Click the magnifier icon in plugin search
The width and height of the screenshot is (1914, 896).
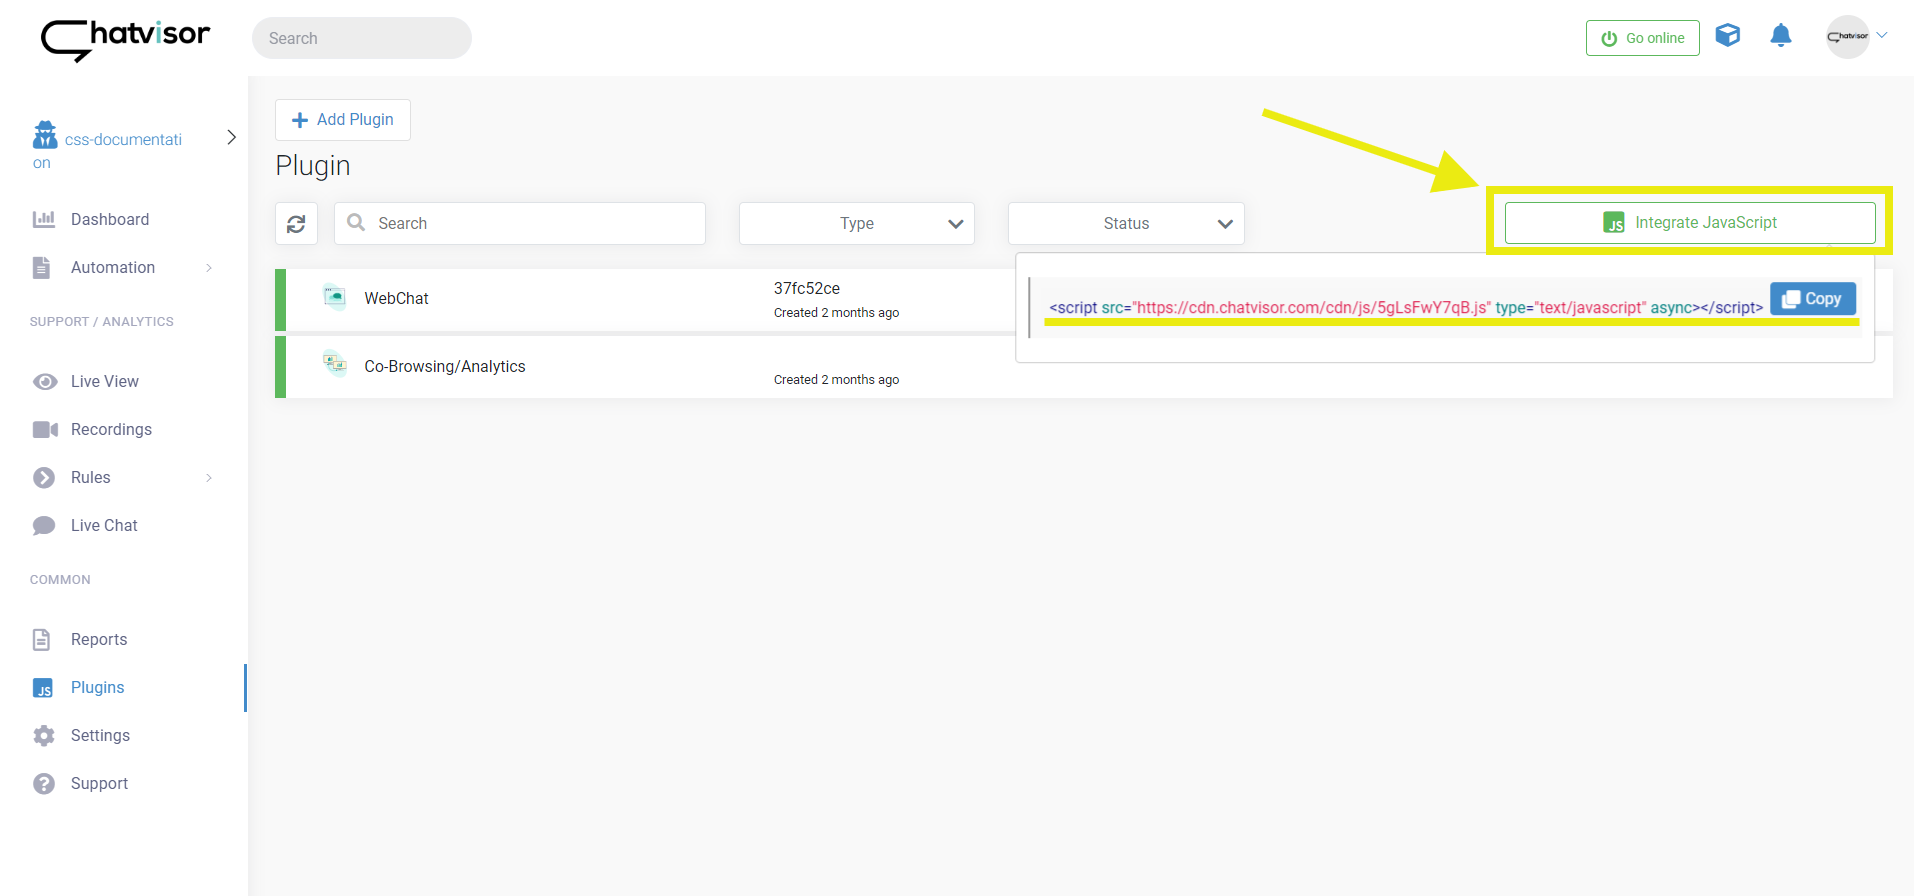click(356, 222)
